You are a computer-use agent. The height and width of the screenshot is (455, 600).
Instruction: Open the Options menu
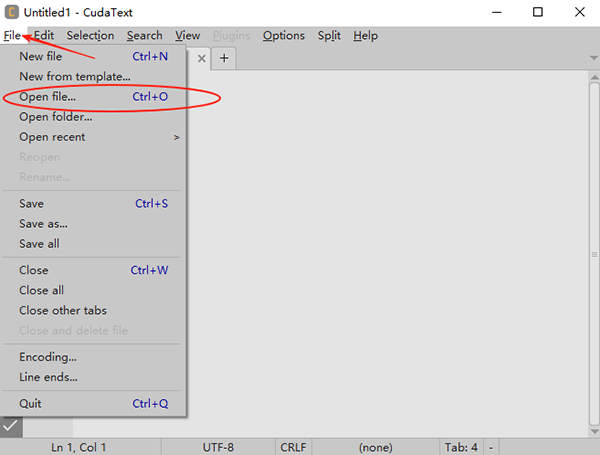click(x=284, y=36)
